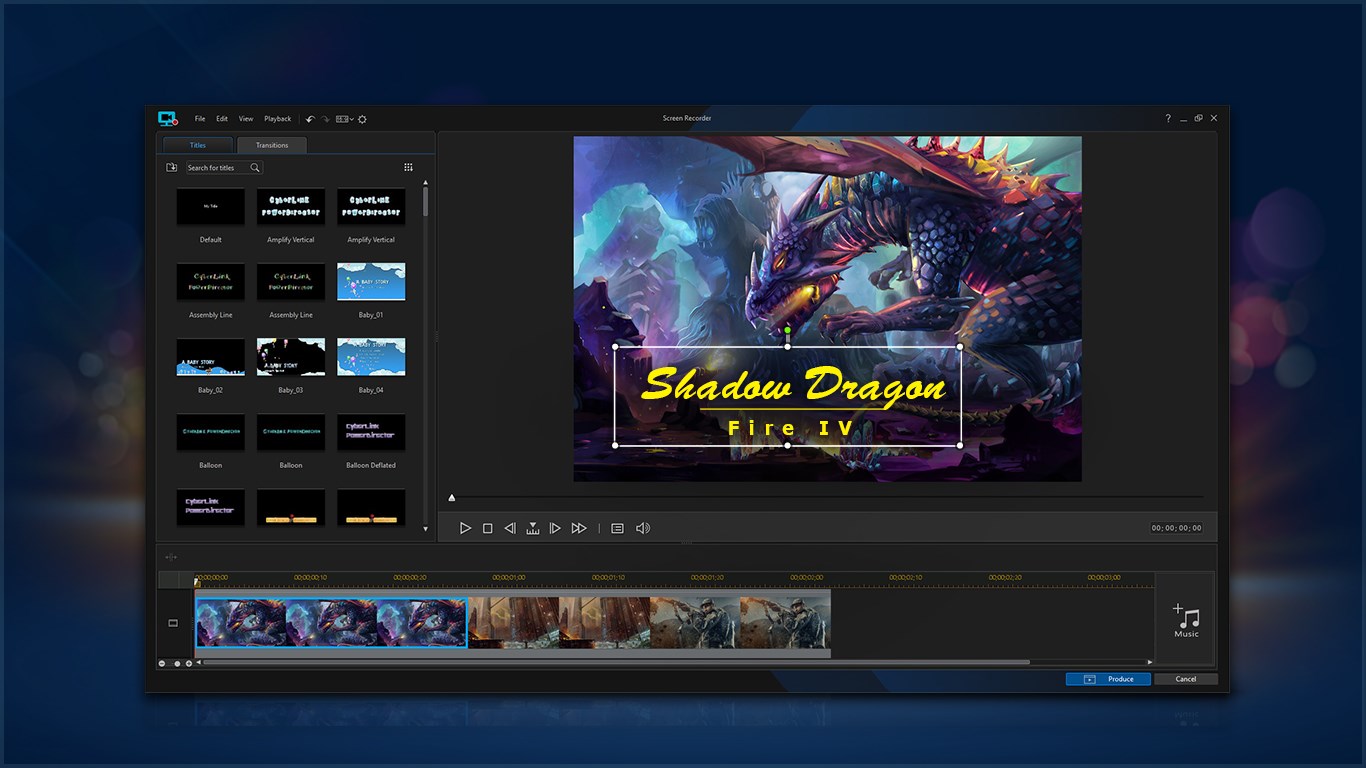Click the titles list scroll up arrow

[426, 183]
